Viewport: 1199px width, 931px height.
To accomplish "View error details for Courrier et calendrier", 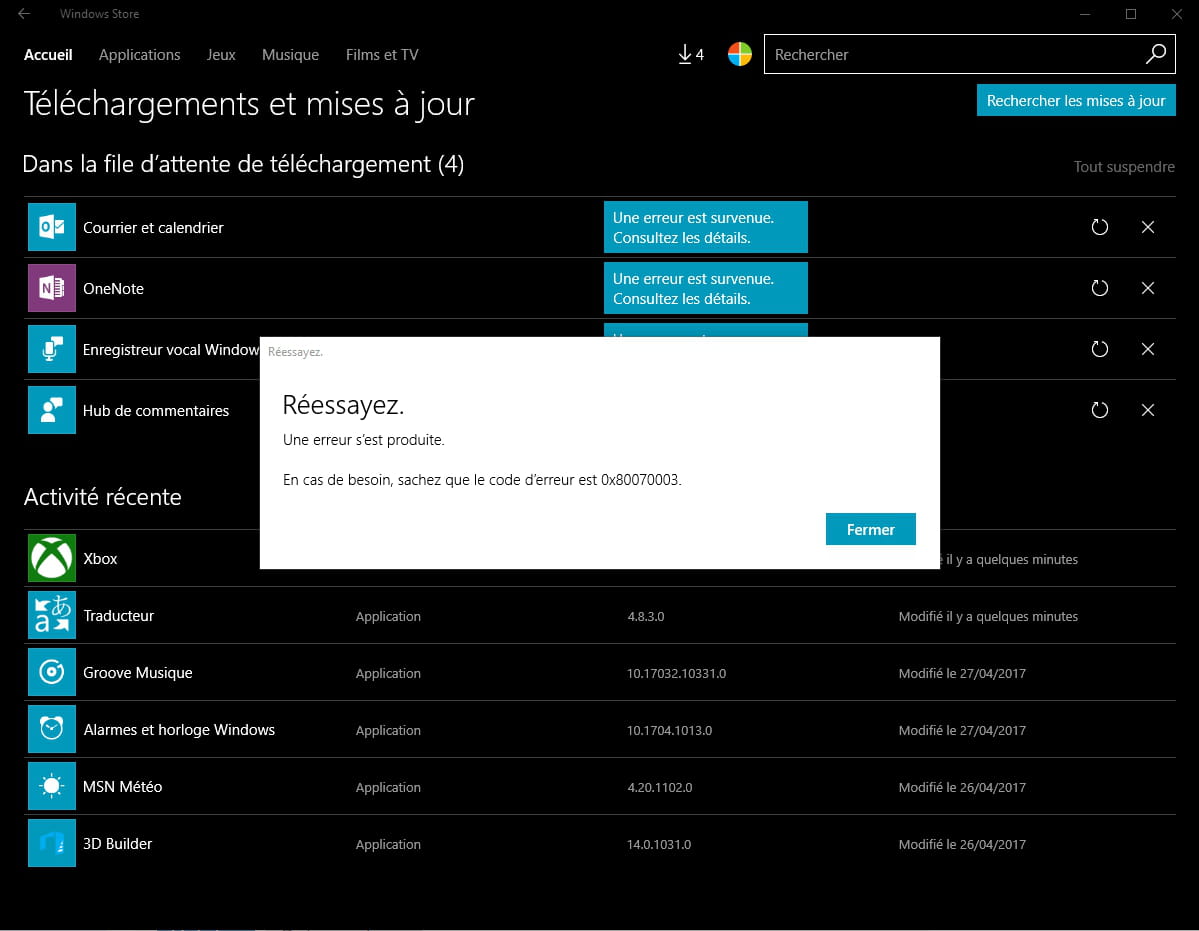I will point(705,227).
